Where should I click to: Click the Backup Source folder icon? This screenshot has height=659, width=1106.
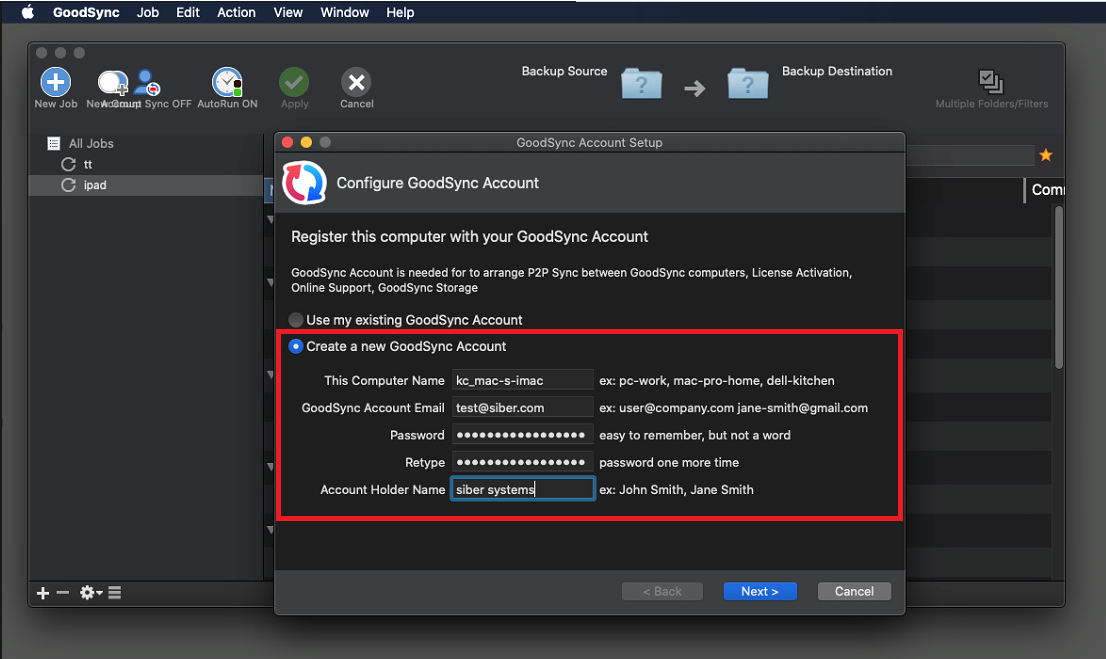(641, 84)
